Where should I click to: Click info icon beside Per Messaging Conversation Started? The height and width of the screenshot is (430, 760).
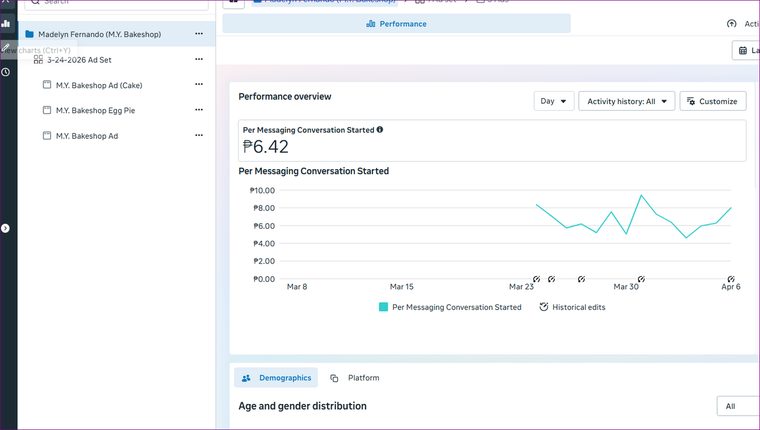380,129
